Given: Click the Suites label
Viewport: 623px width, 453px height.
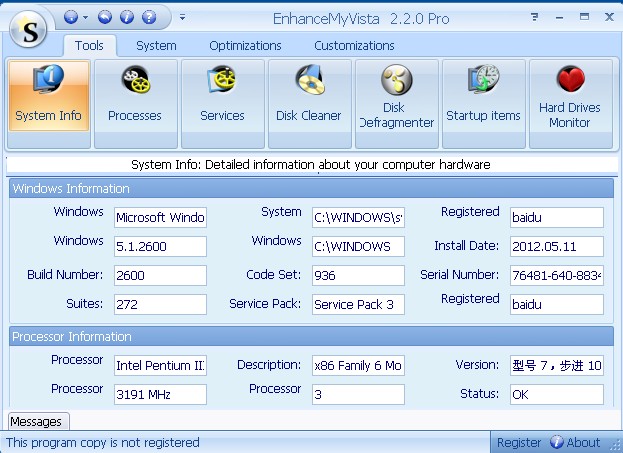Looking at the screenshot, I should click(85, 304).
